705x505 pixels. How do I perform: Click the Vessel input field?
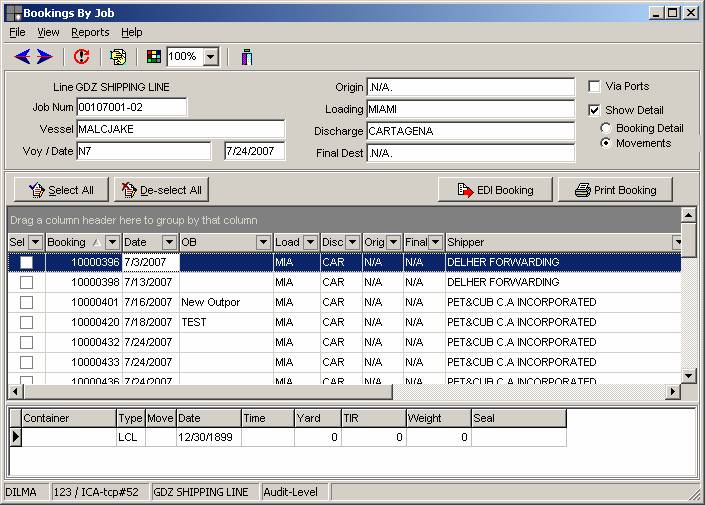[180, 129]
